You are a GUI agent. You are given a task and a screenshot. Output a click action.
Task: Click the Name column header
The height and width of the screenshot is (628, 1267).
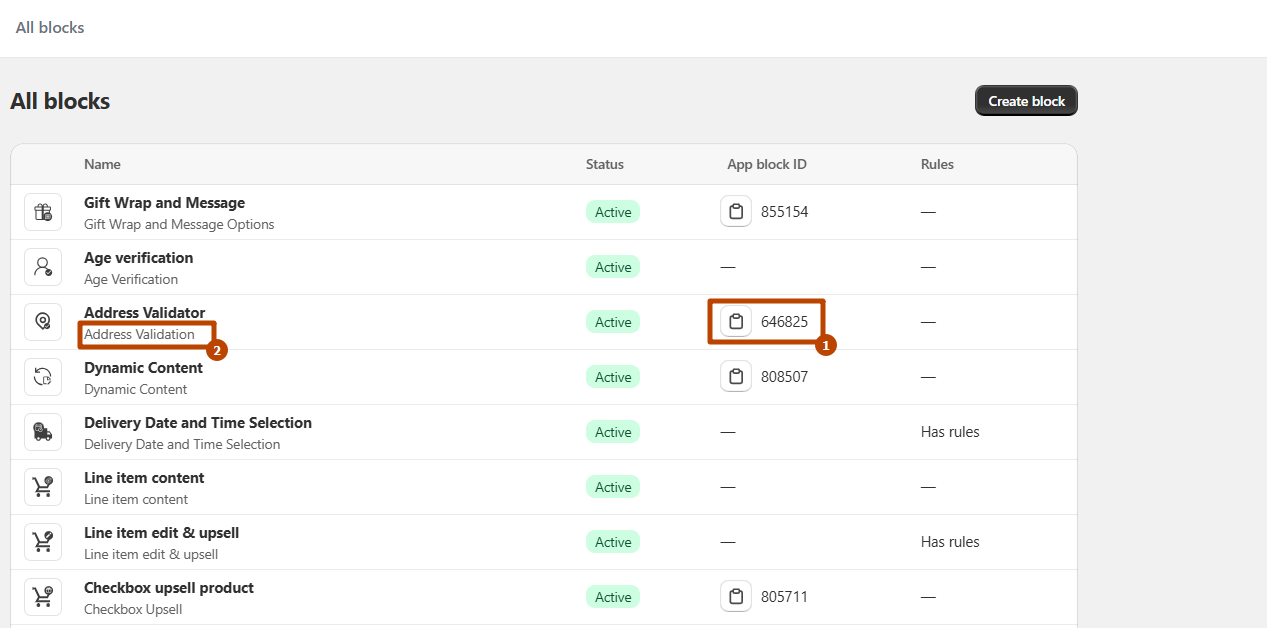click(102, 164)
